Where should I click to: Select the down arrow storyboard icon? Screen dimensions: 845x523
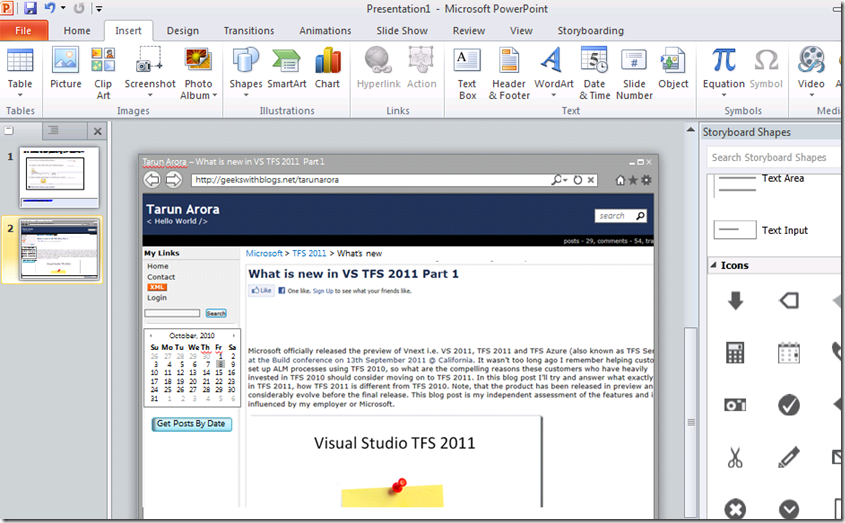tap(735, 300)
